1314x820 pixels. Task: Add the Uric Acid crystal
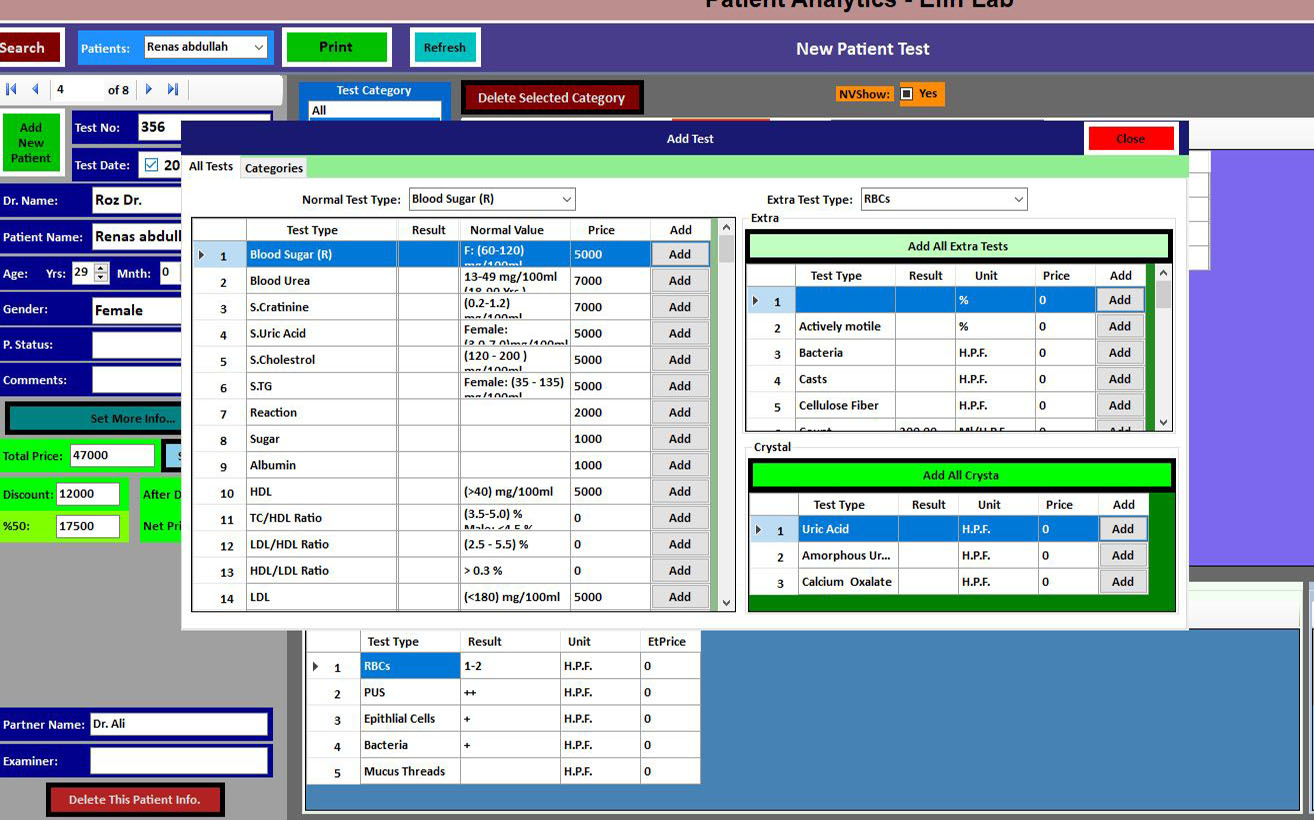point(1123,529)
